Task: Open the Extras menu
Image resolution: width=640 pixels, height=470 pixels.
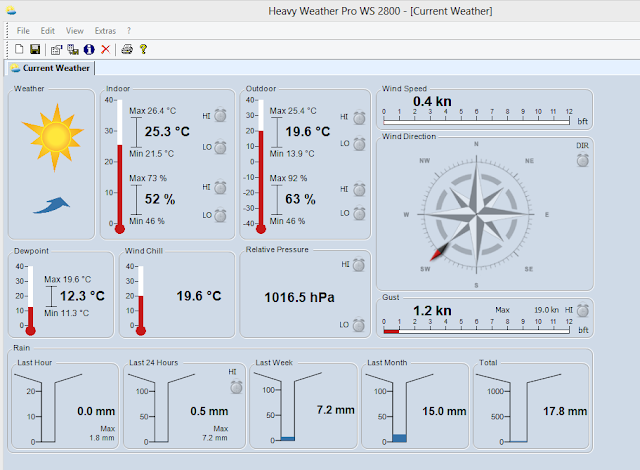Action: tap(105, 31)
